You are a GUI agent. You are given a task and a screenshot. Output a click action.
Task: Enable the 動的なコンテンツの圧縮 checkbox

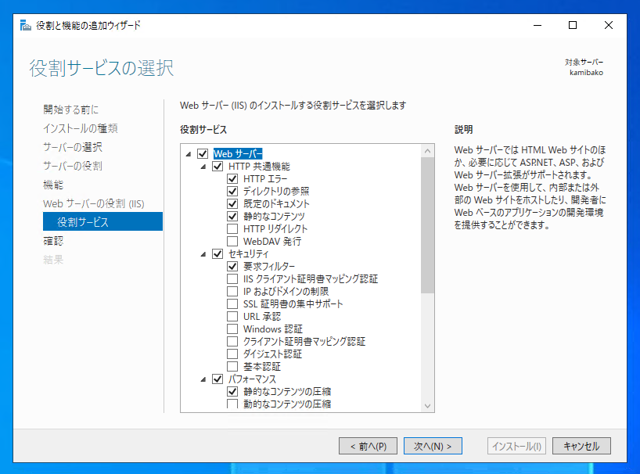pos(233,404)
